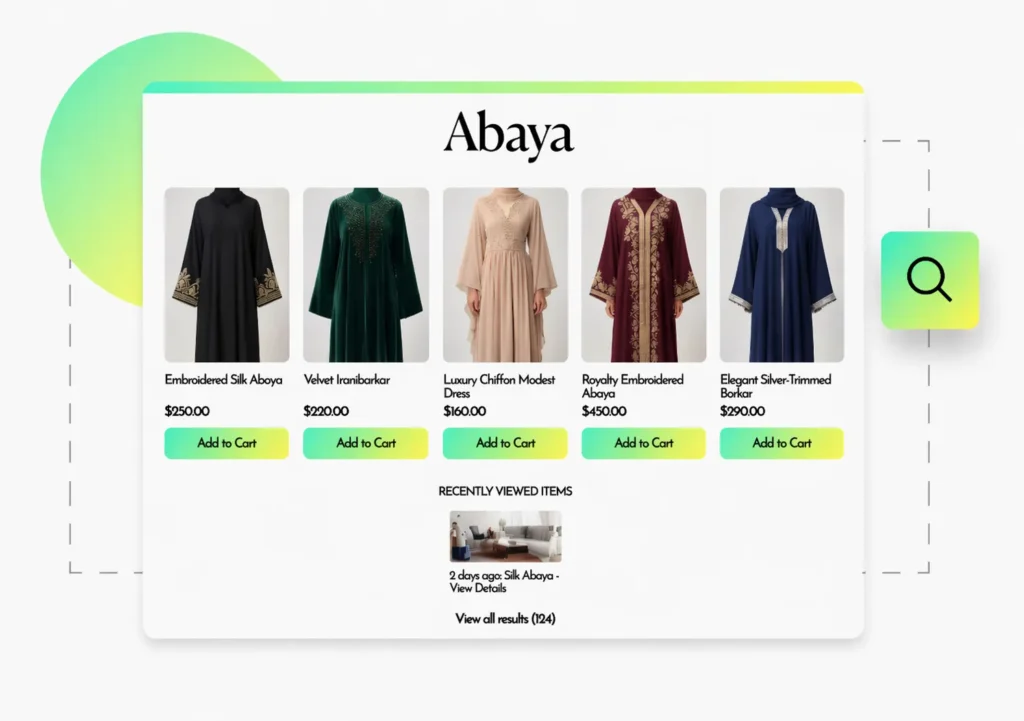Click the Abaya page heading
This screenshot has height=721, width=1024.
508,133
